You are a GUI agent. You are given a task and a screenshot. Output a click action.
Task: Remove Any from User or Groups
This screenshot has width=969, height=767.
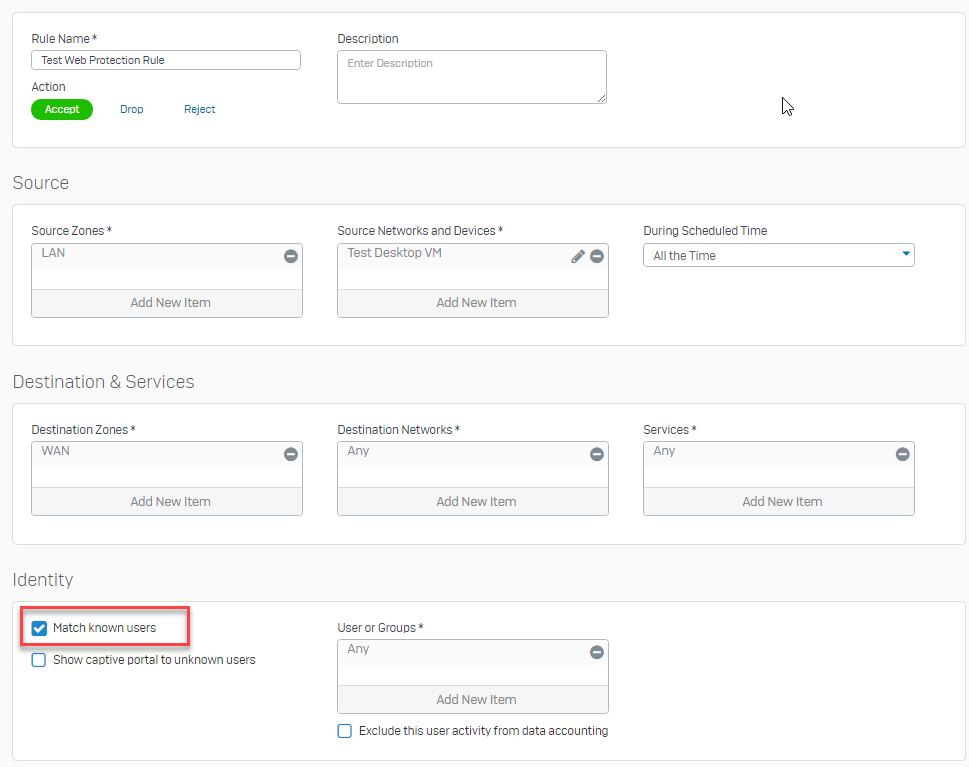click(x=597, y=652)
